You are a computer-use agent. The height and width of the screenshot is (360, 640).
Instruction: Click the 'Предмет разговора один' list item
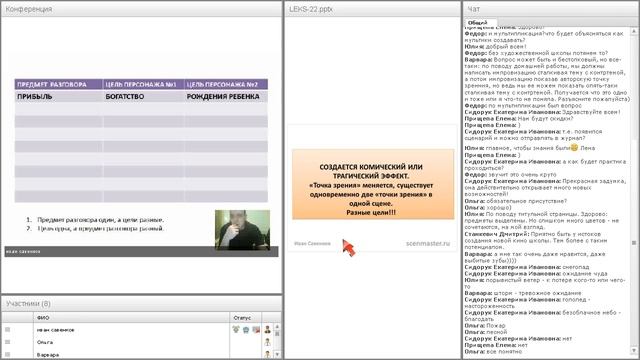pyautogui.click(x=100, y=220)
